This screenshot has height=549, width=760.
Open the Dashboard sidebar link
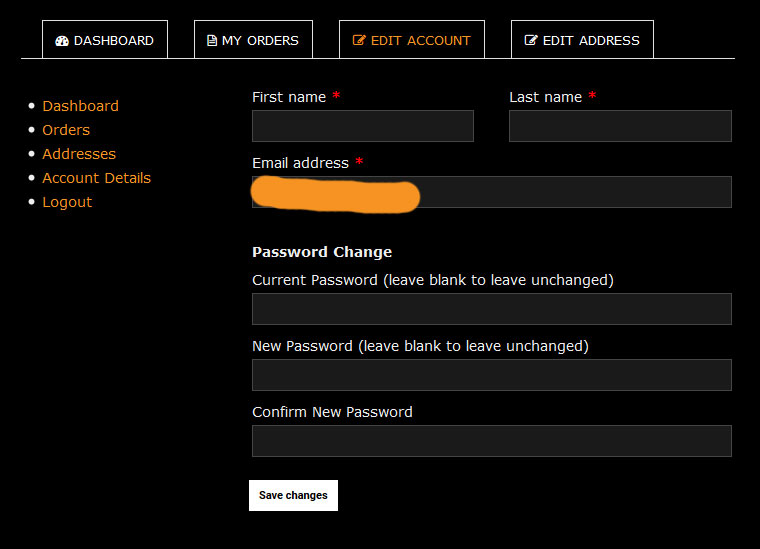[x=80, y=106]
